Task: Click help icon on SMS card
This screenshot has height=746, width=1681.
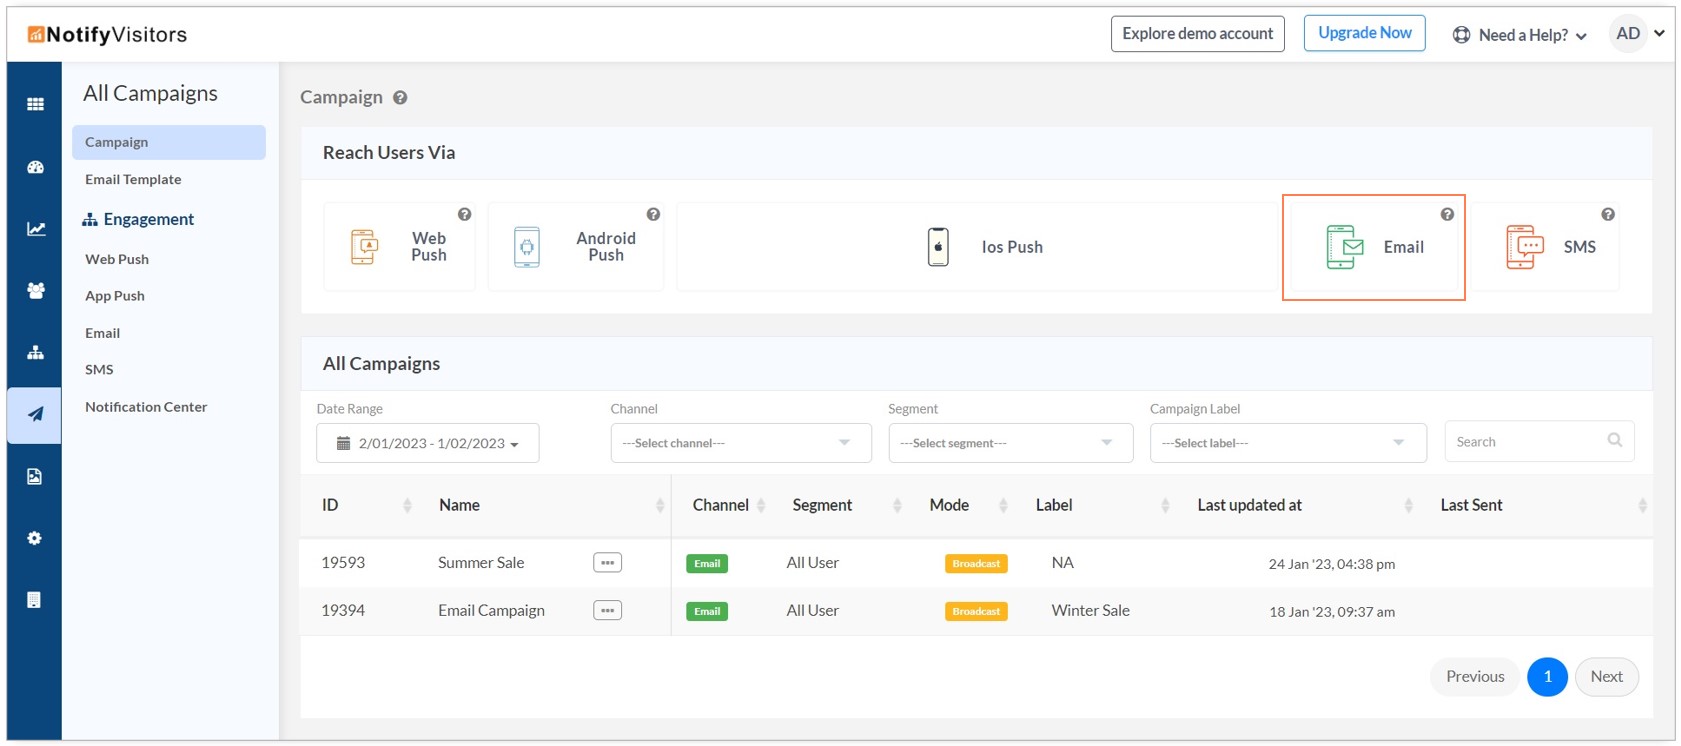Action: pos(1608,214)
